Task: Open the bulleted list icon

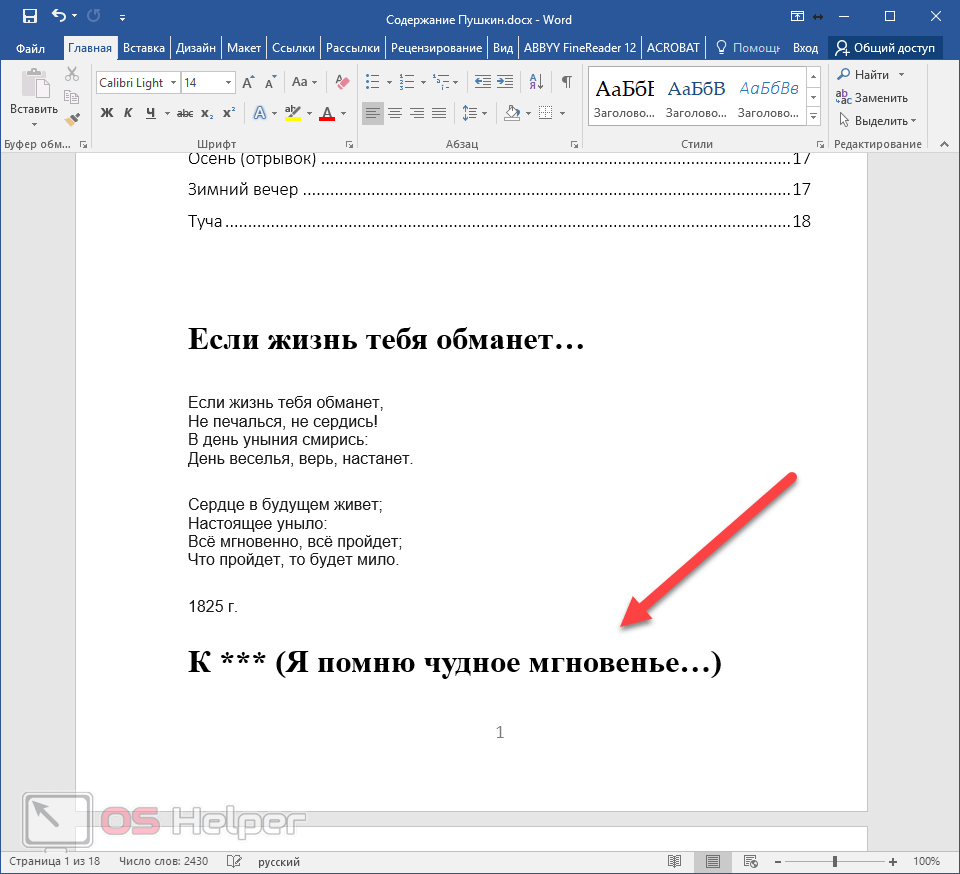Action: pos(372,81)
